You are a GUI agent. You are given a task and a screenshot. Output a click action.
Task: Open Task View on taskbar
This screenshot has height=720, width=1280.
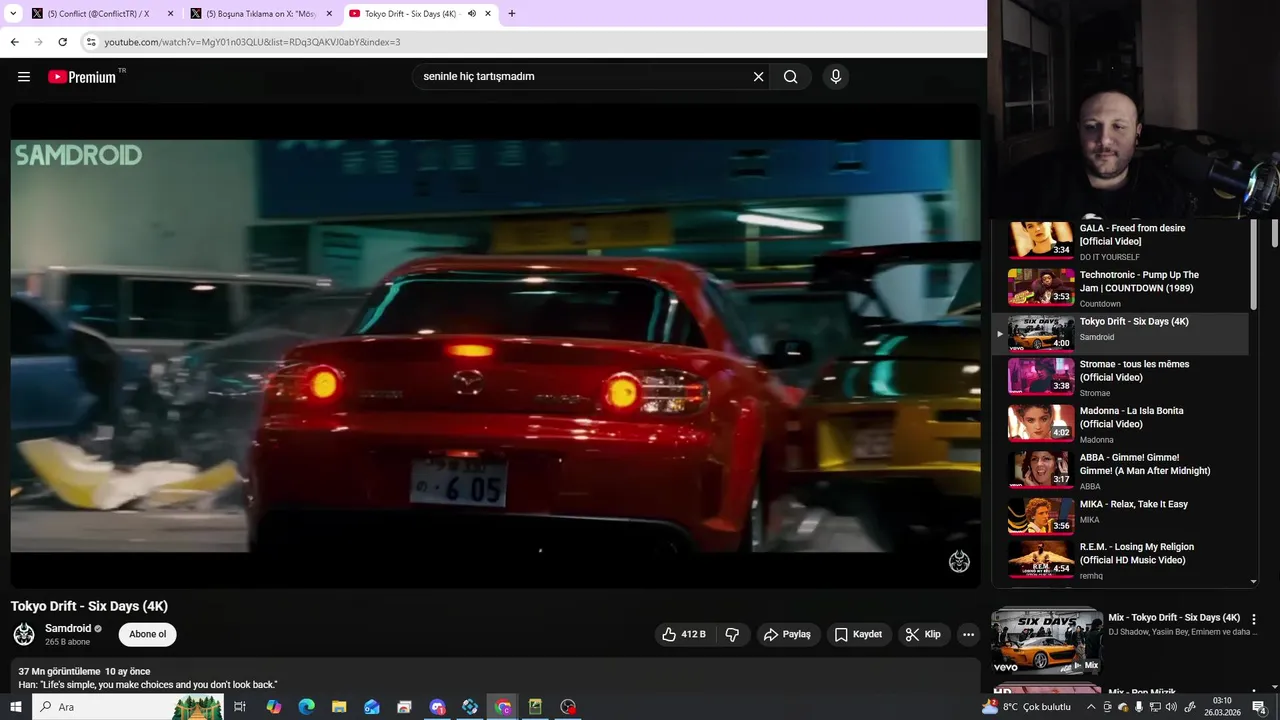click(240, 707)
